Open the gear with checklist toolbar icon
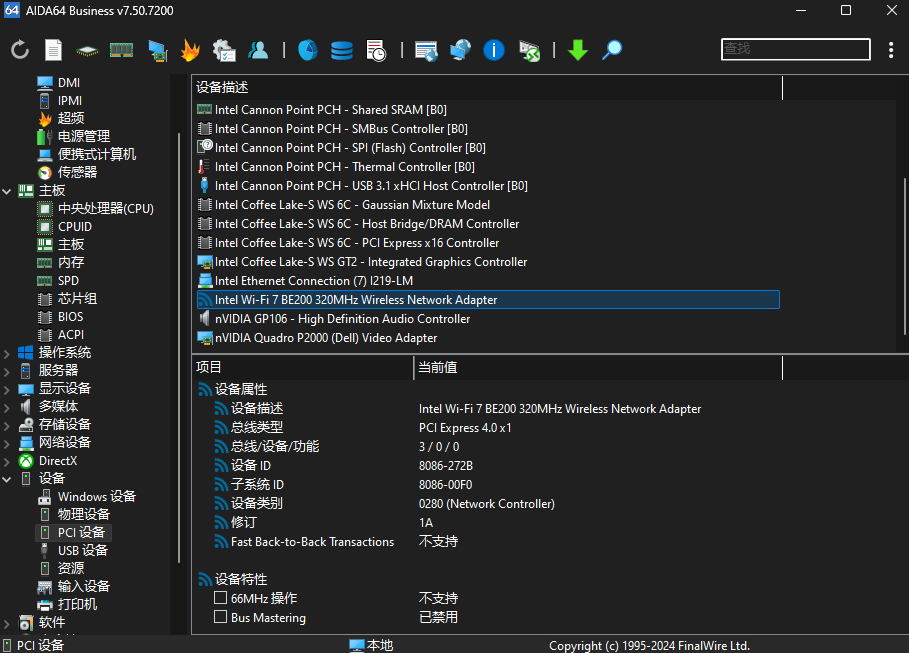The image size is (909, 653). coord(224,50)
